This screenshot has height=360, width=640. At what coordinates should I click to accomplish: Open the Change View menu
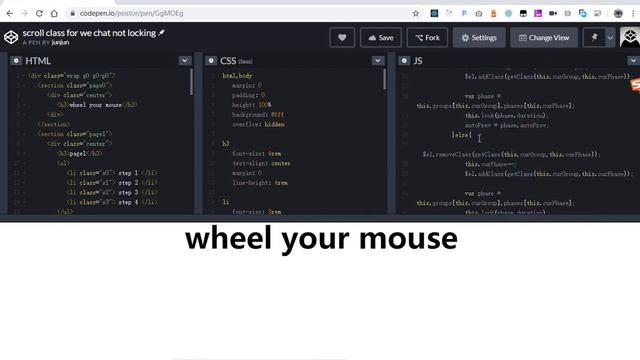click(544, 38)
